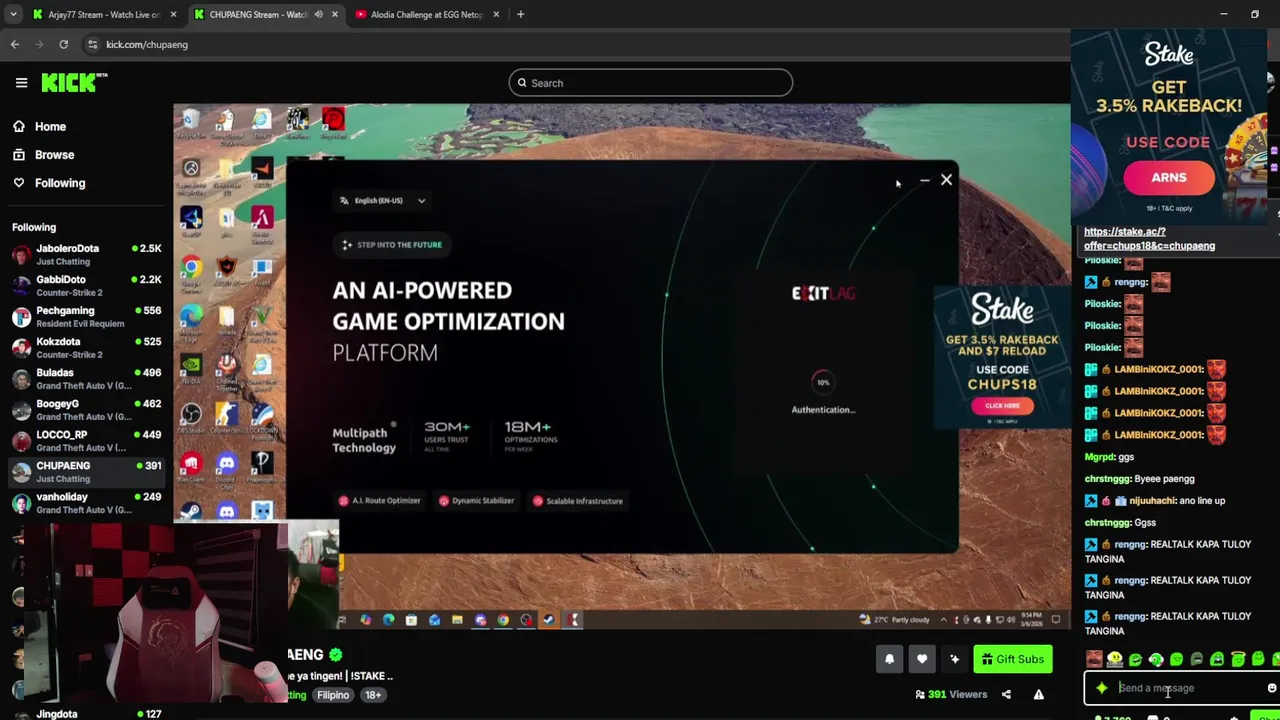Open the tab search dropdown arrow
The image size is (1280, 720).
tap(13, 14)
